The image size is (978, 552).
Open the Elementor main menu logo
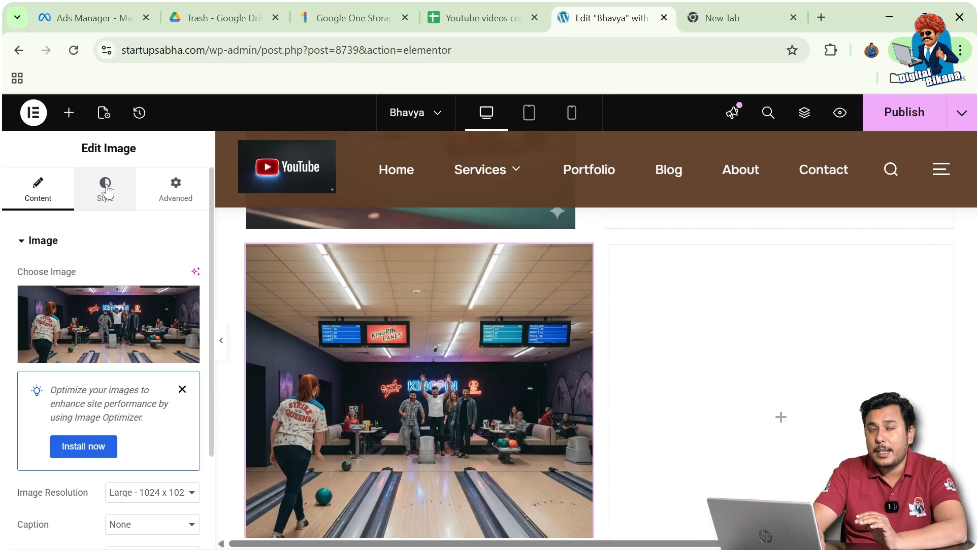34,113
